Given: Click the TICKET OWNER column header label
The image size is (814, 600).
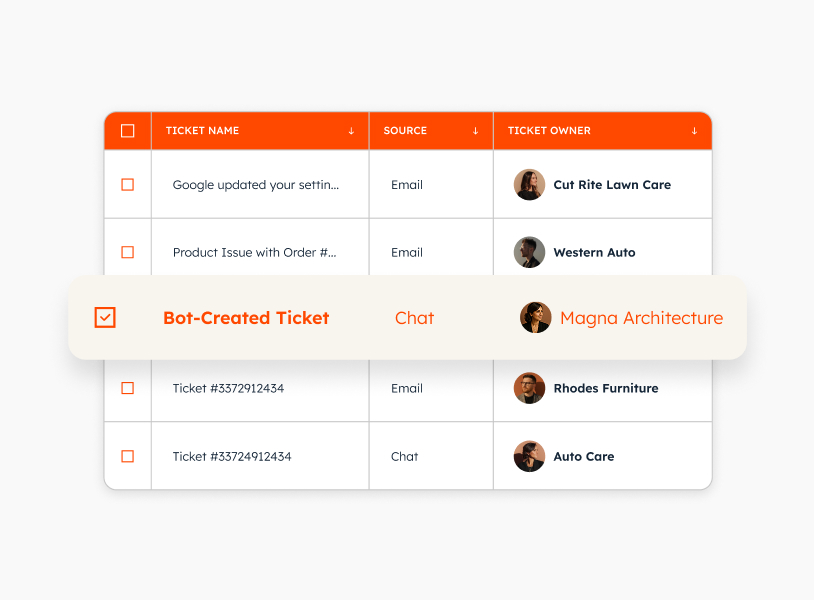Looking at the screenshot, I should click(x=549, y=131).
